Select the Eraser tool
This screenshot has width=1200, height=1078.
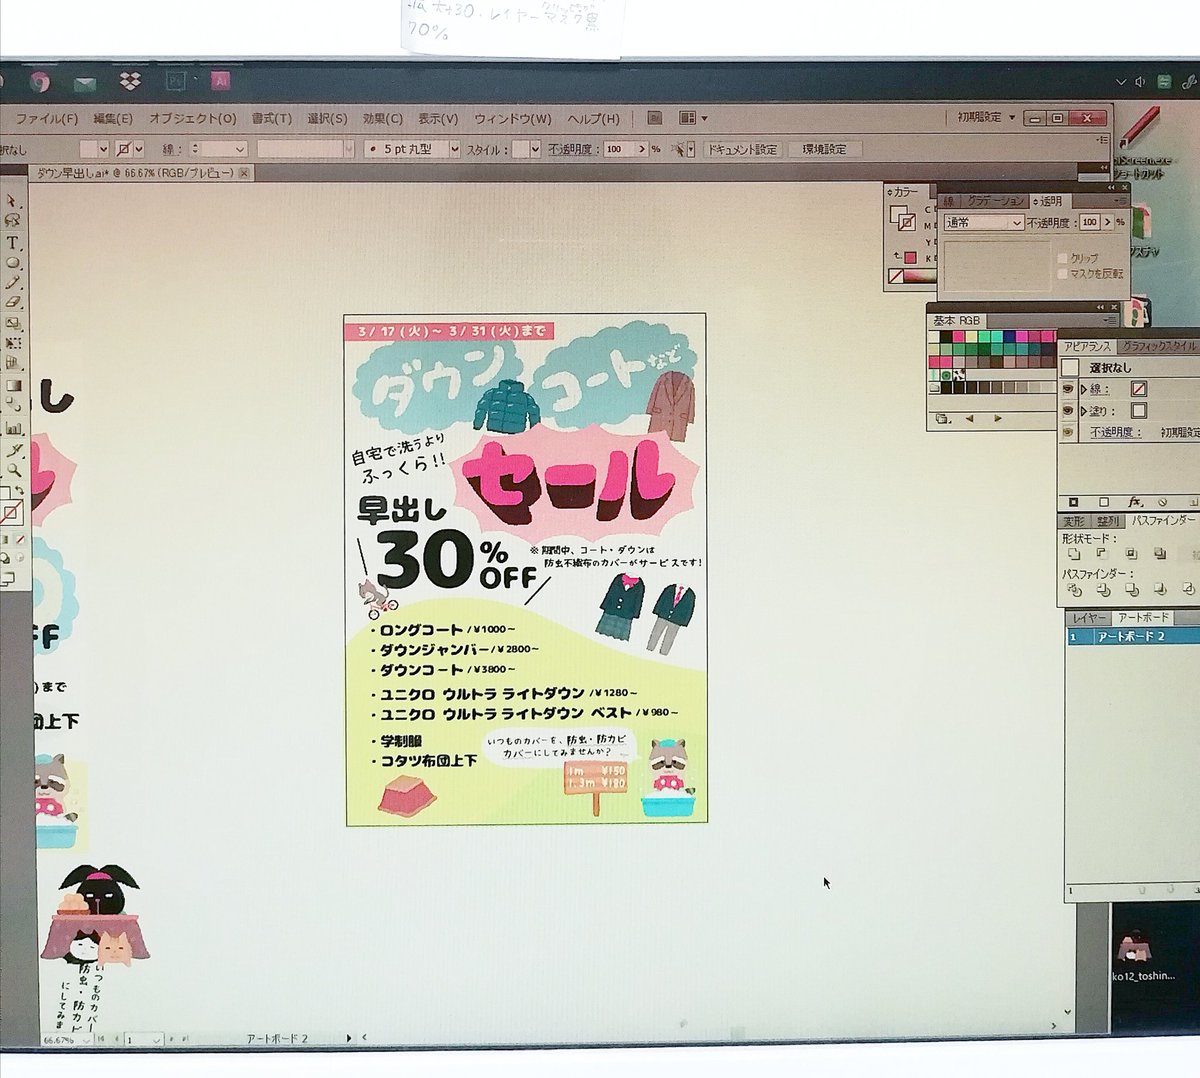(13, 301)
